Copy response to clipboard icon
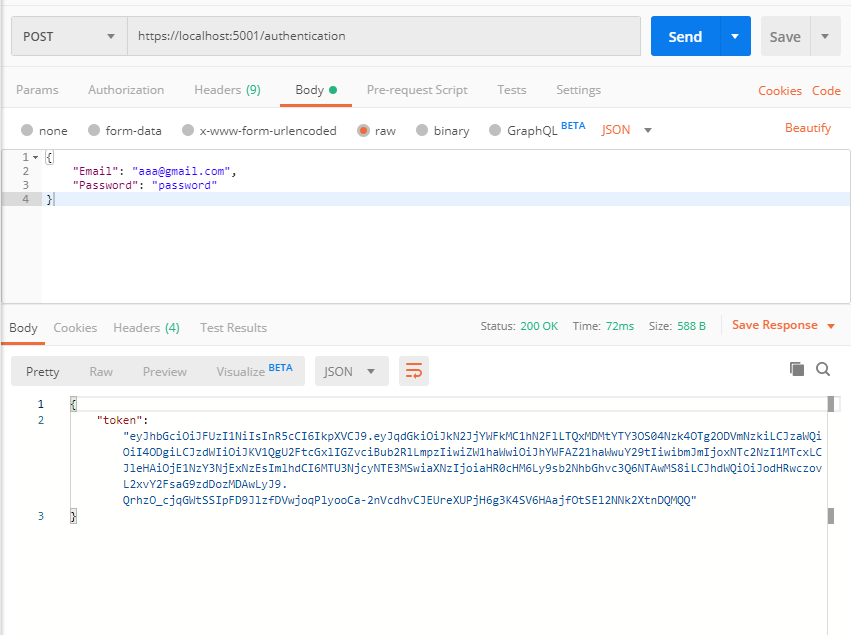 [797, 369]
